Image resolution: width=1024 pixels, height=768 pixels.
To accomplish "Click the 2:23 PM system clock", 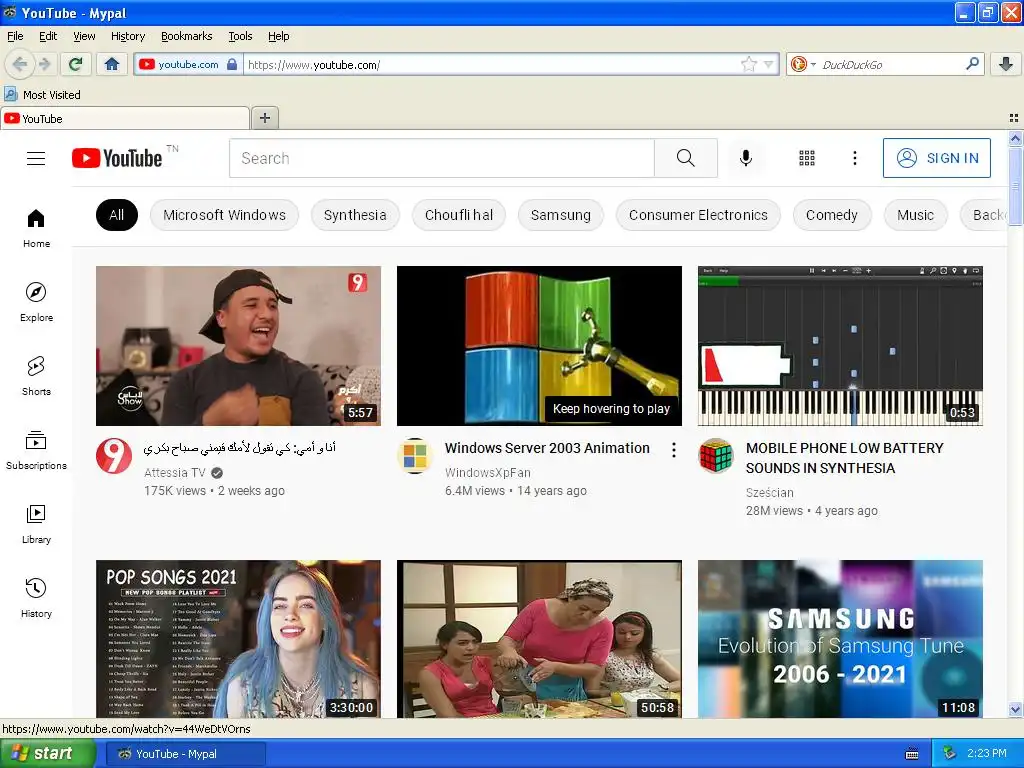I will (x=987, y=753).
